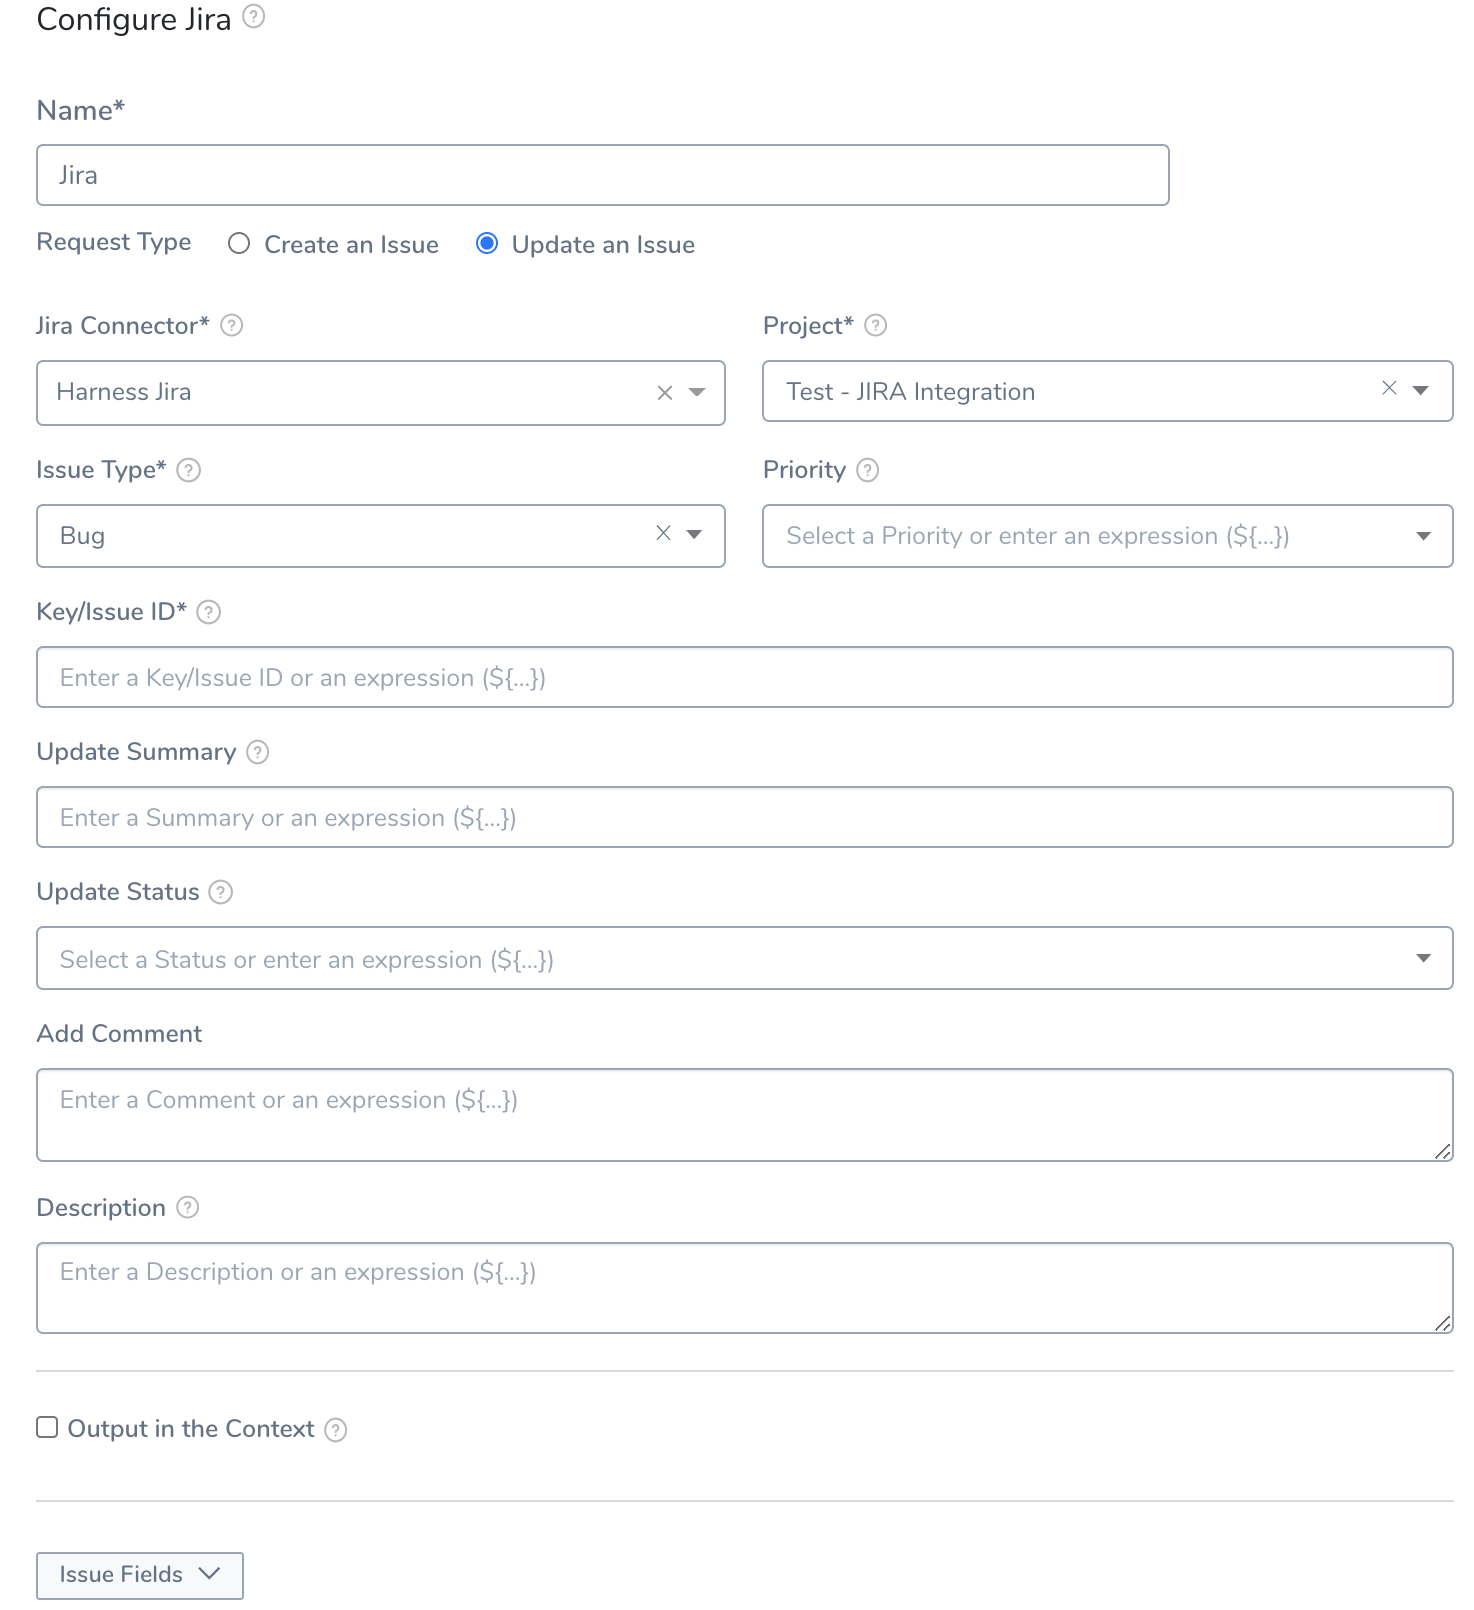Click the Priority help question icon
Image resolution: width=1474 pixels, height=1610 pixels.
868,470
